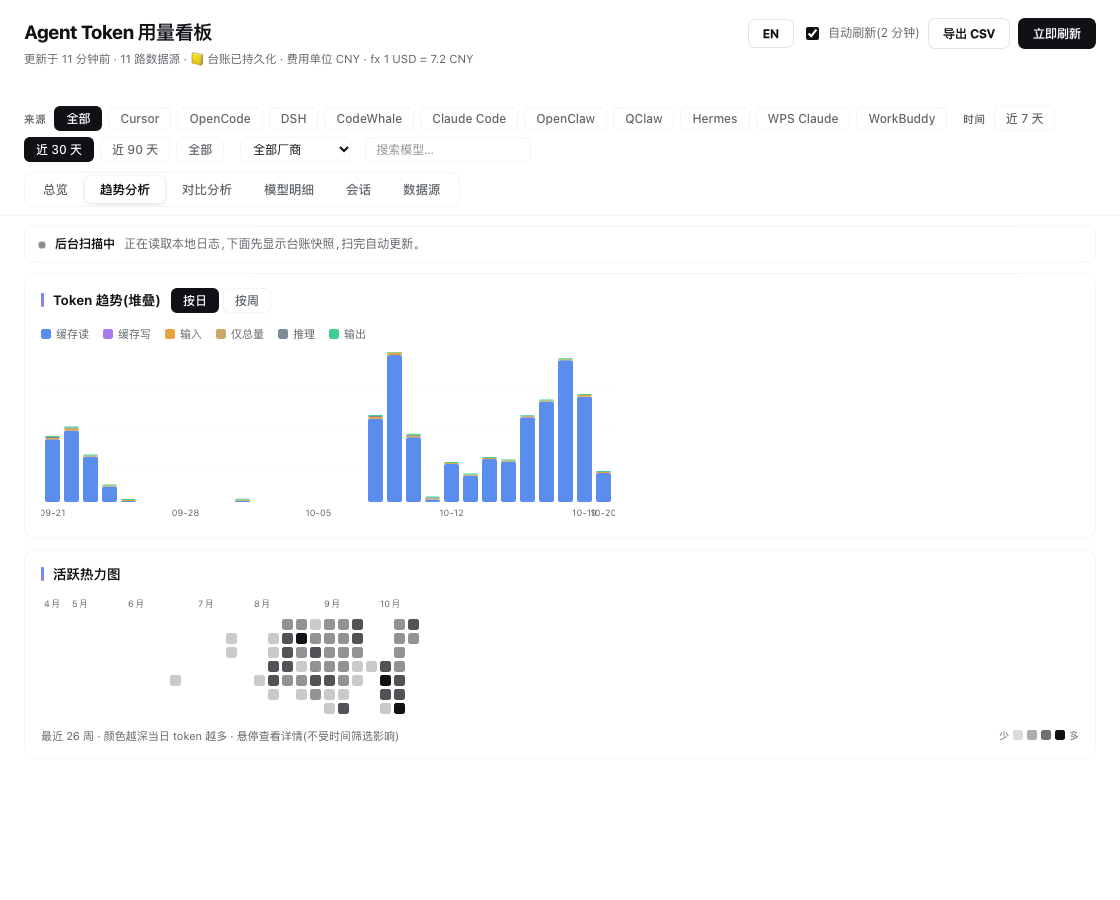
Task: Toggle the 仅总量 legend swatch
Action: tap(221, 334)
